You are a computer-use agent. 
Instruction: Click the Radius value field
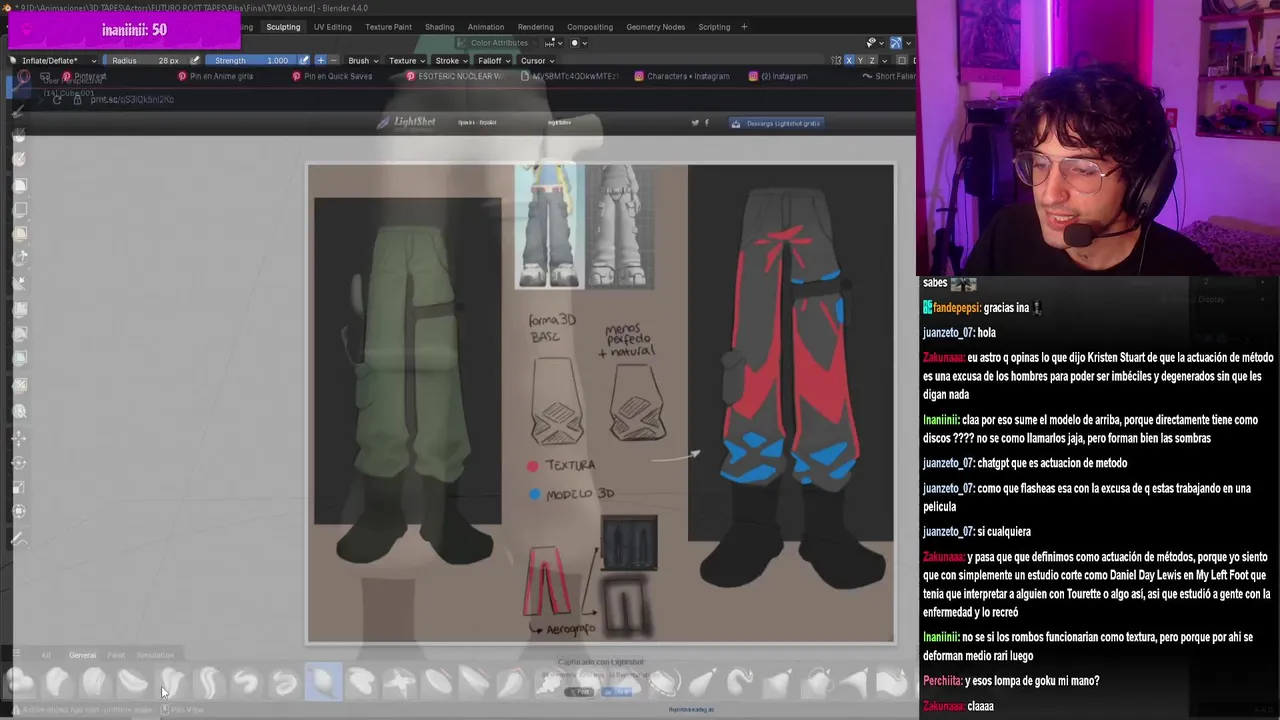146,60
